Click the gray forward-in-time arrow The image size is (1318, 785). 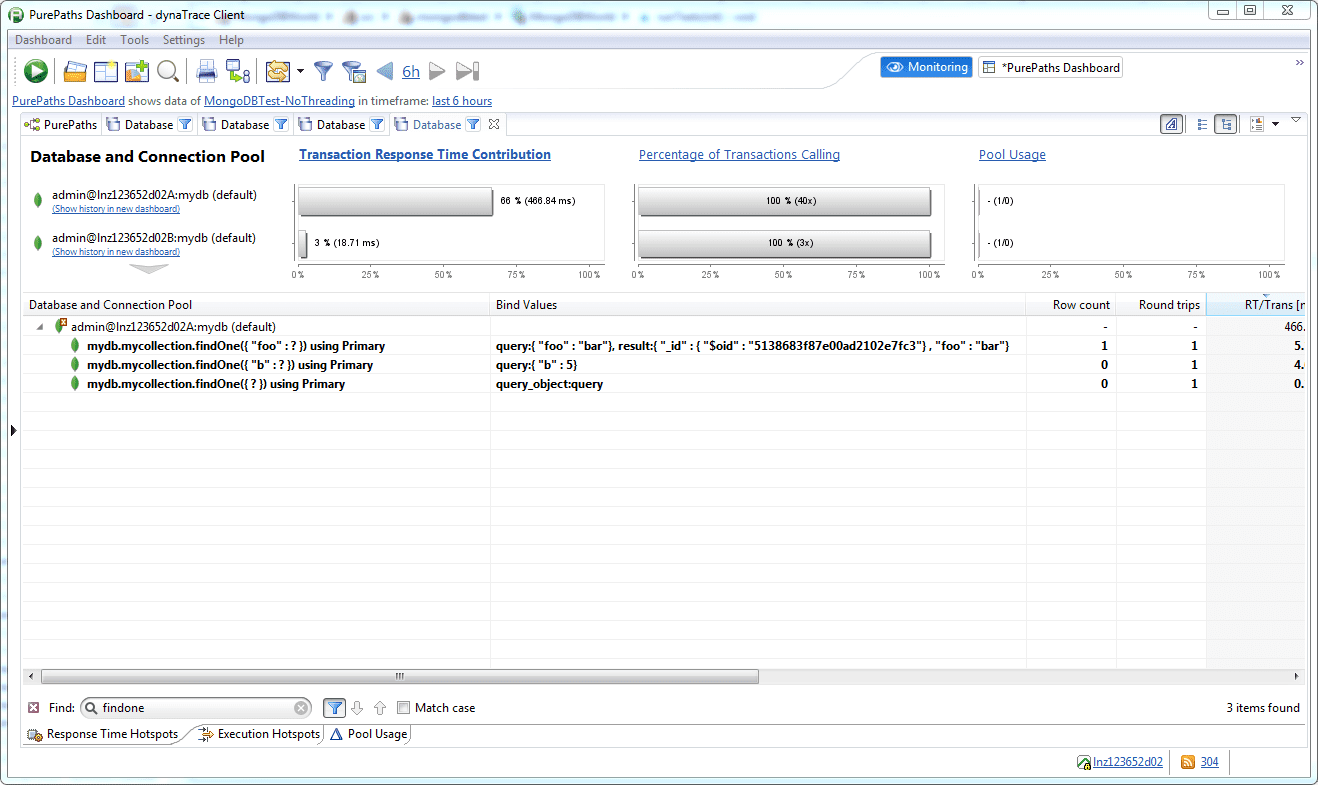coord(437,71)
